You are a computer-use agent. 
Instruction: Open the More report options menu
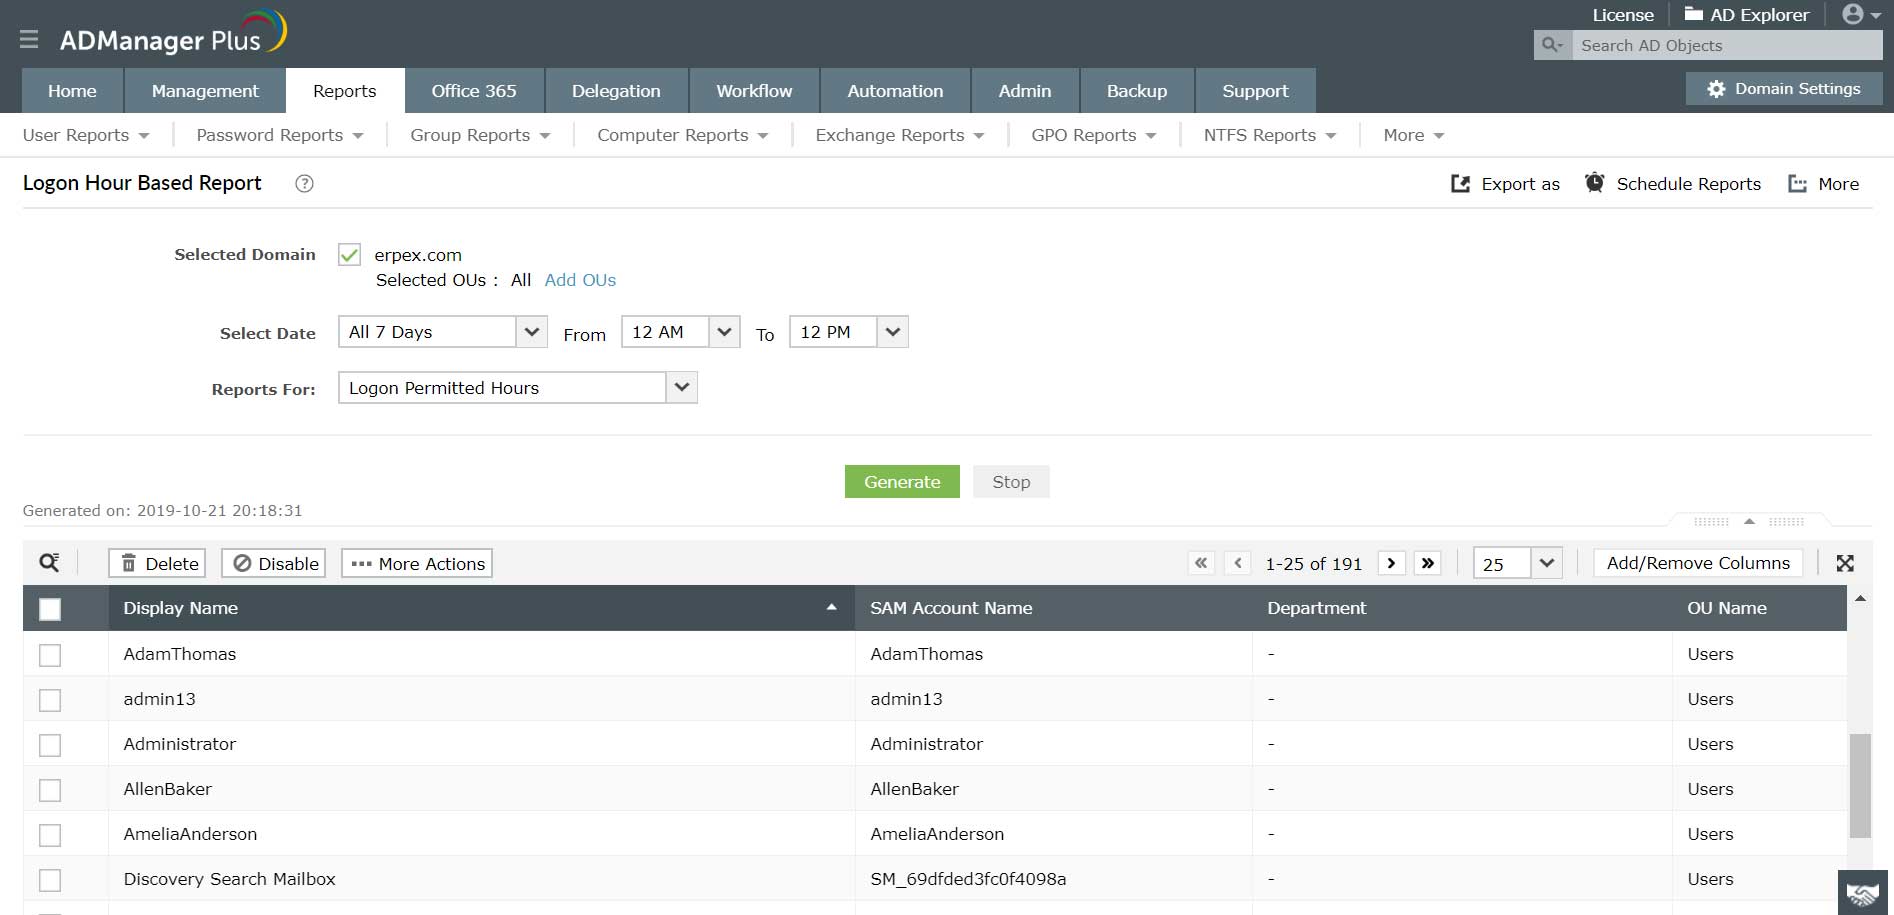coord(1824,184)
